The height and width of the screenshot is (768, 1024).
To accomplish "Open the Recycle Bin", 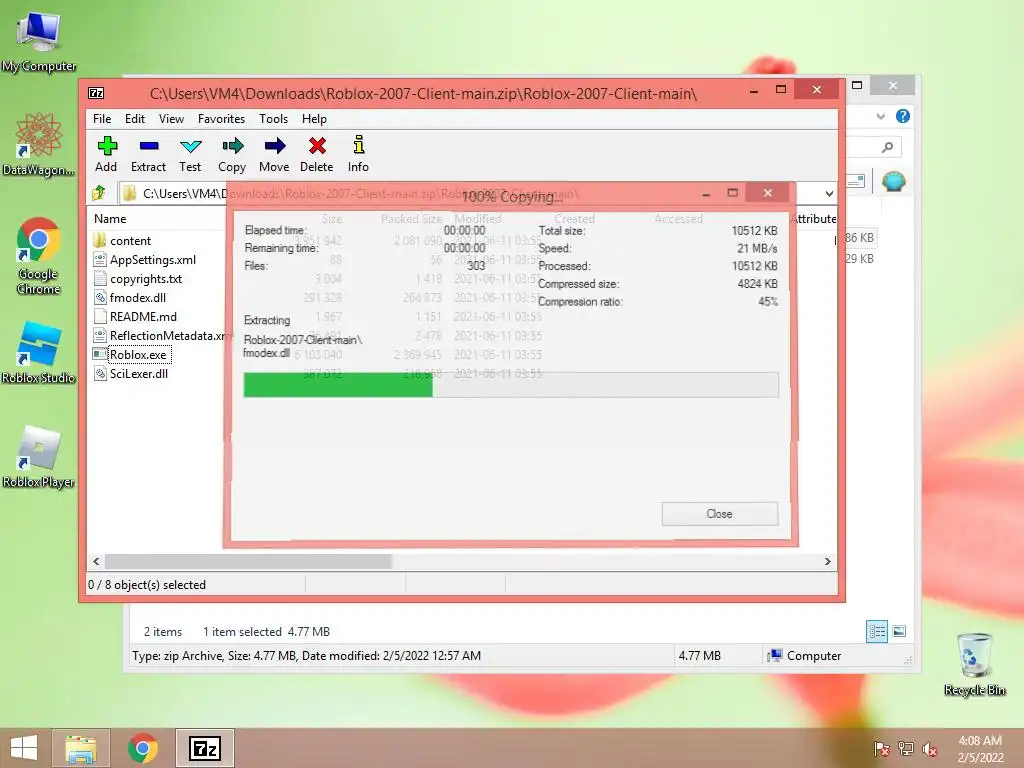I will click(x=974, y=664).
